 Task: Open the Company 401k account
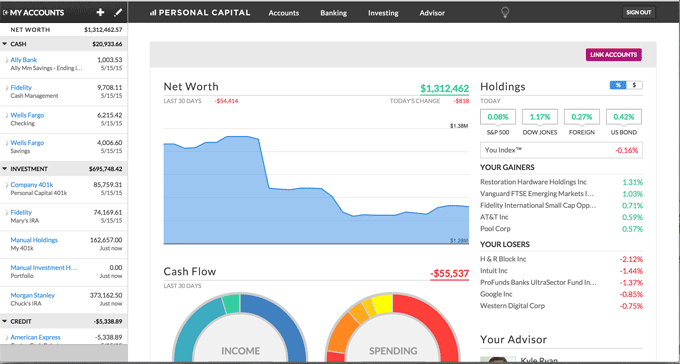pos(32,185)
